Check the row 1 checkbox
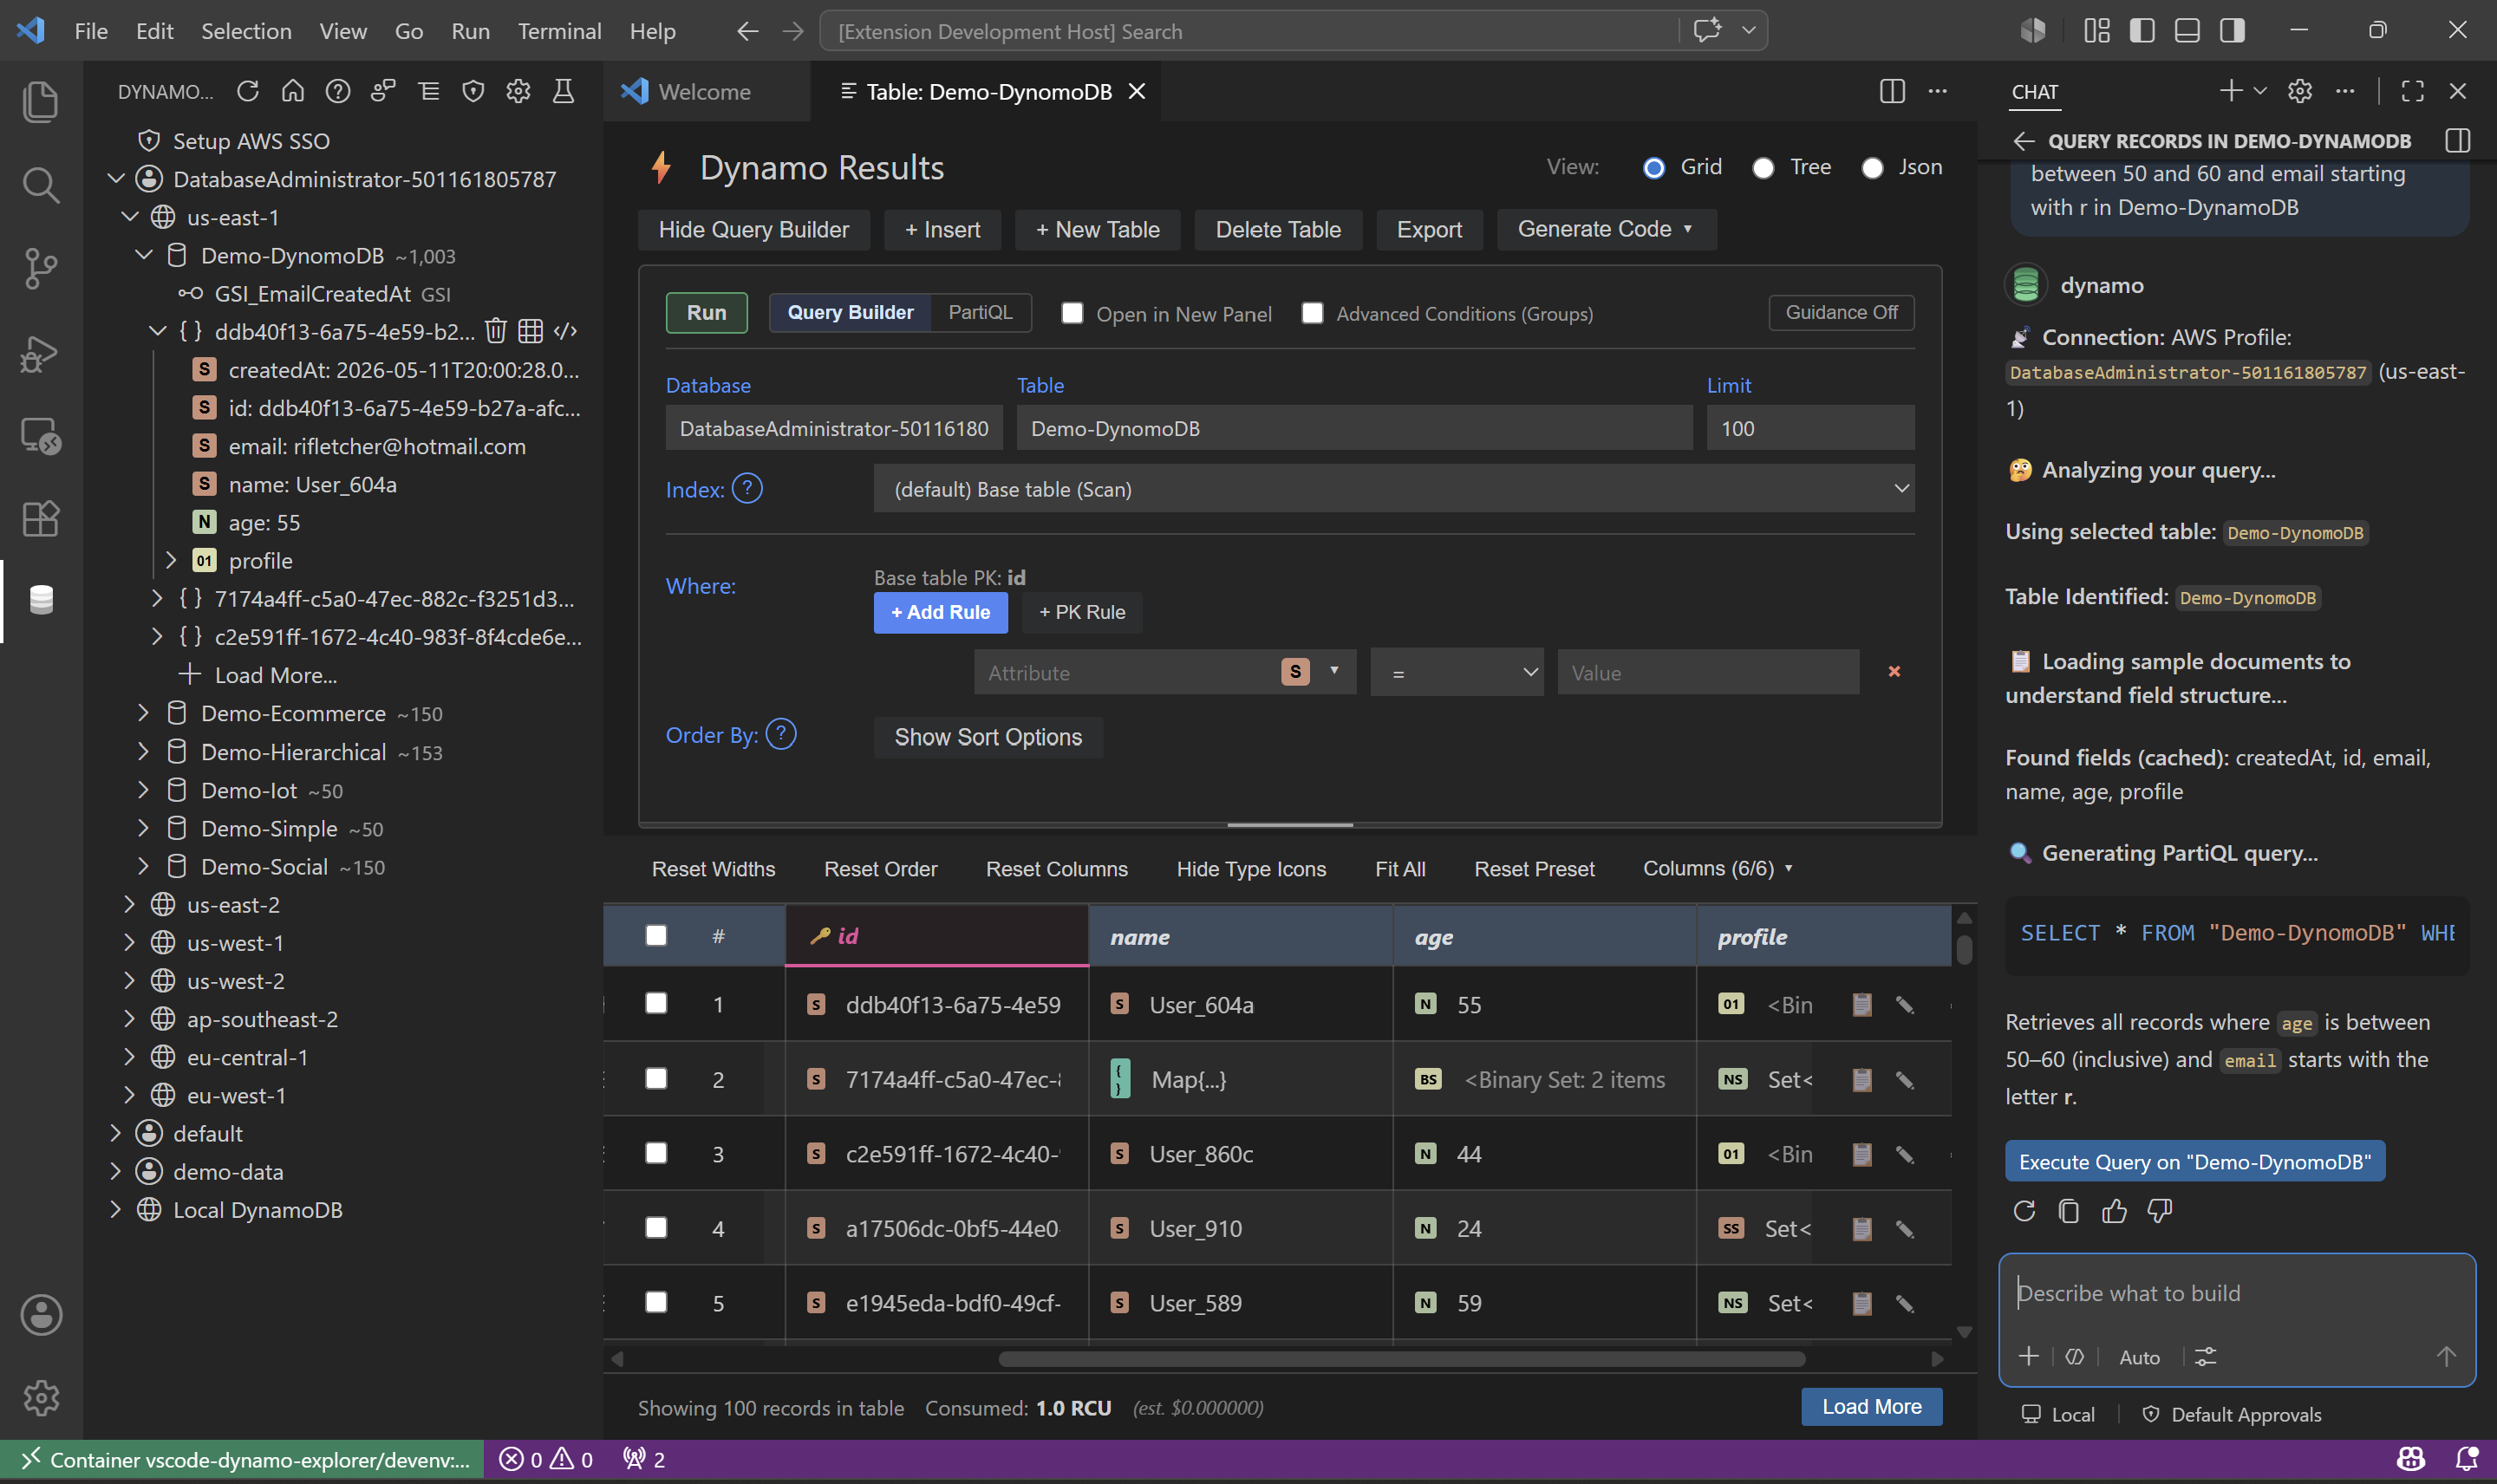The image size is (2497, 1484). coord(656,1004)
